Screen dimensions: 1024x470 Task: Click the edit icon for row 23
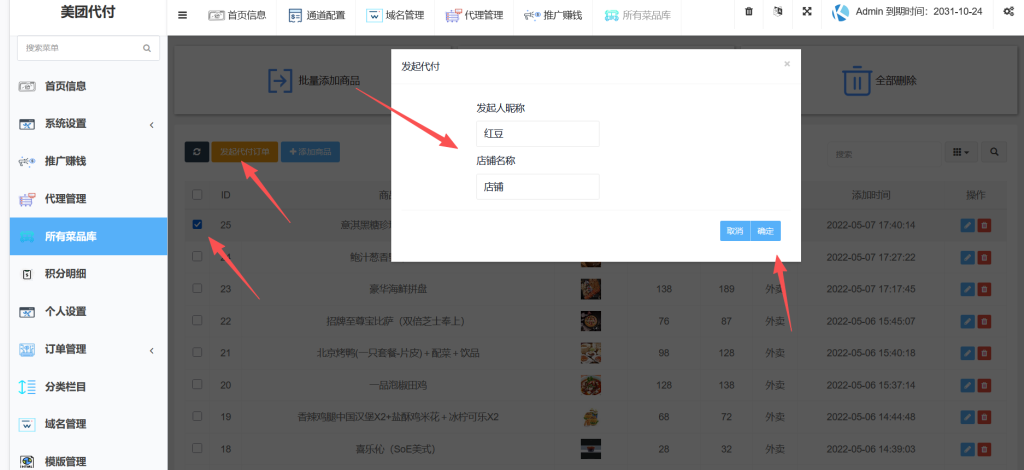click(x=967, y=289)
